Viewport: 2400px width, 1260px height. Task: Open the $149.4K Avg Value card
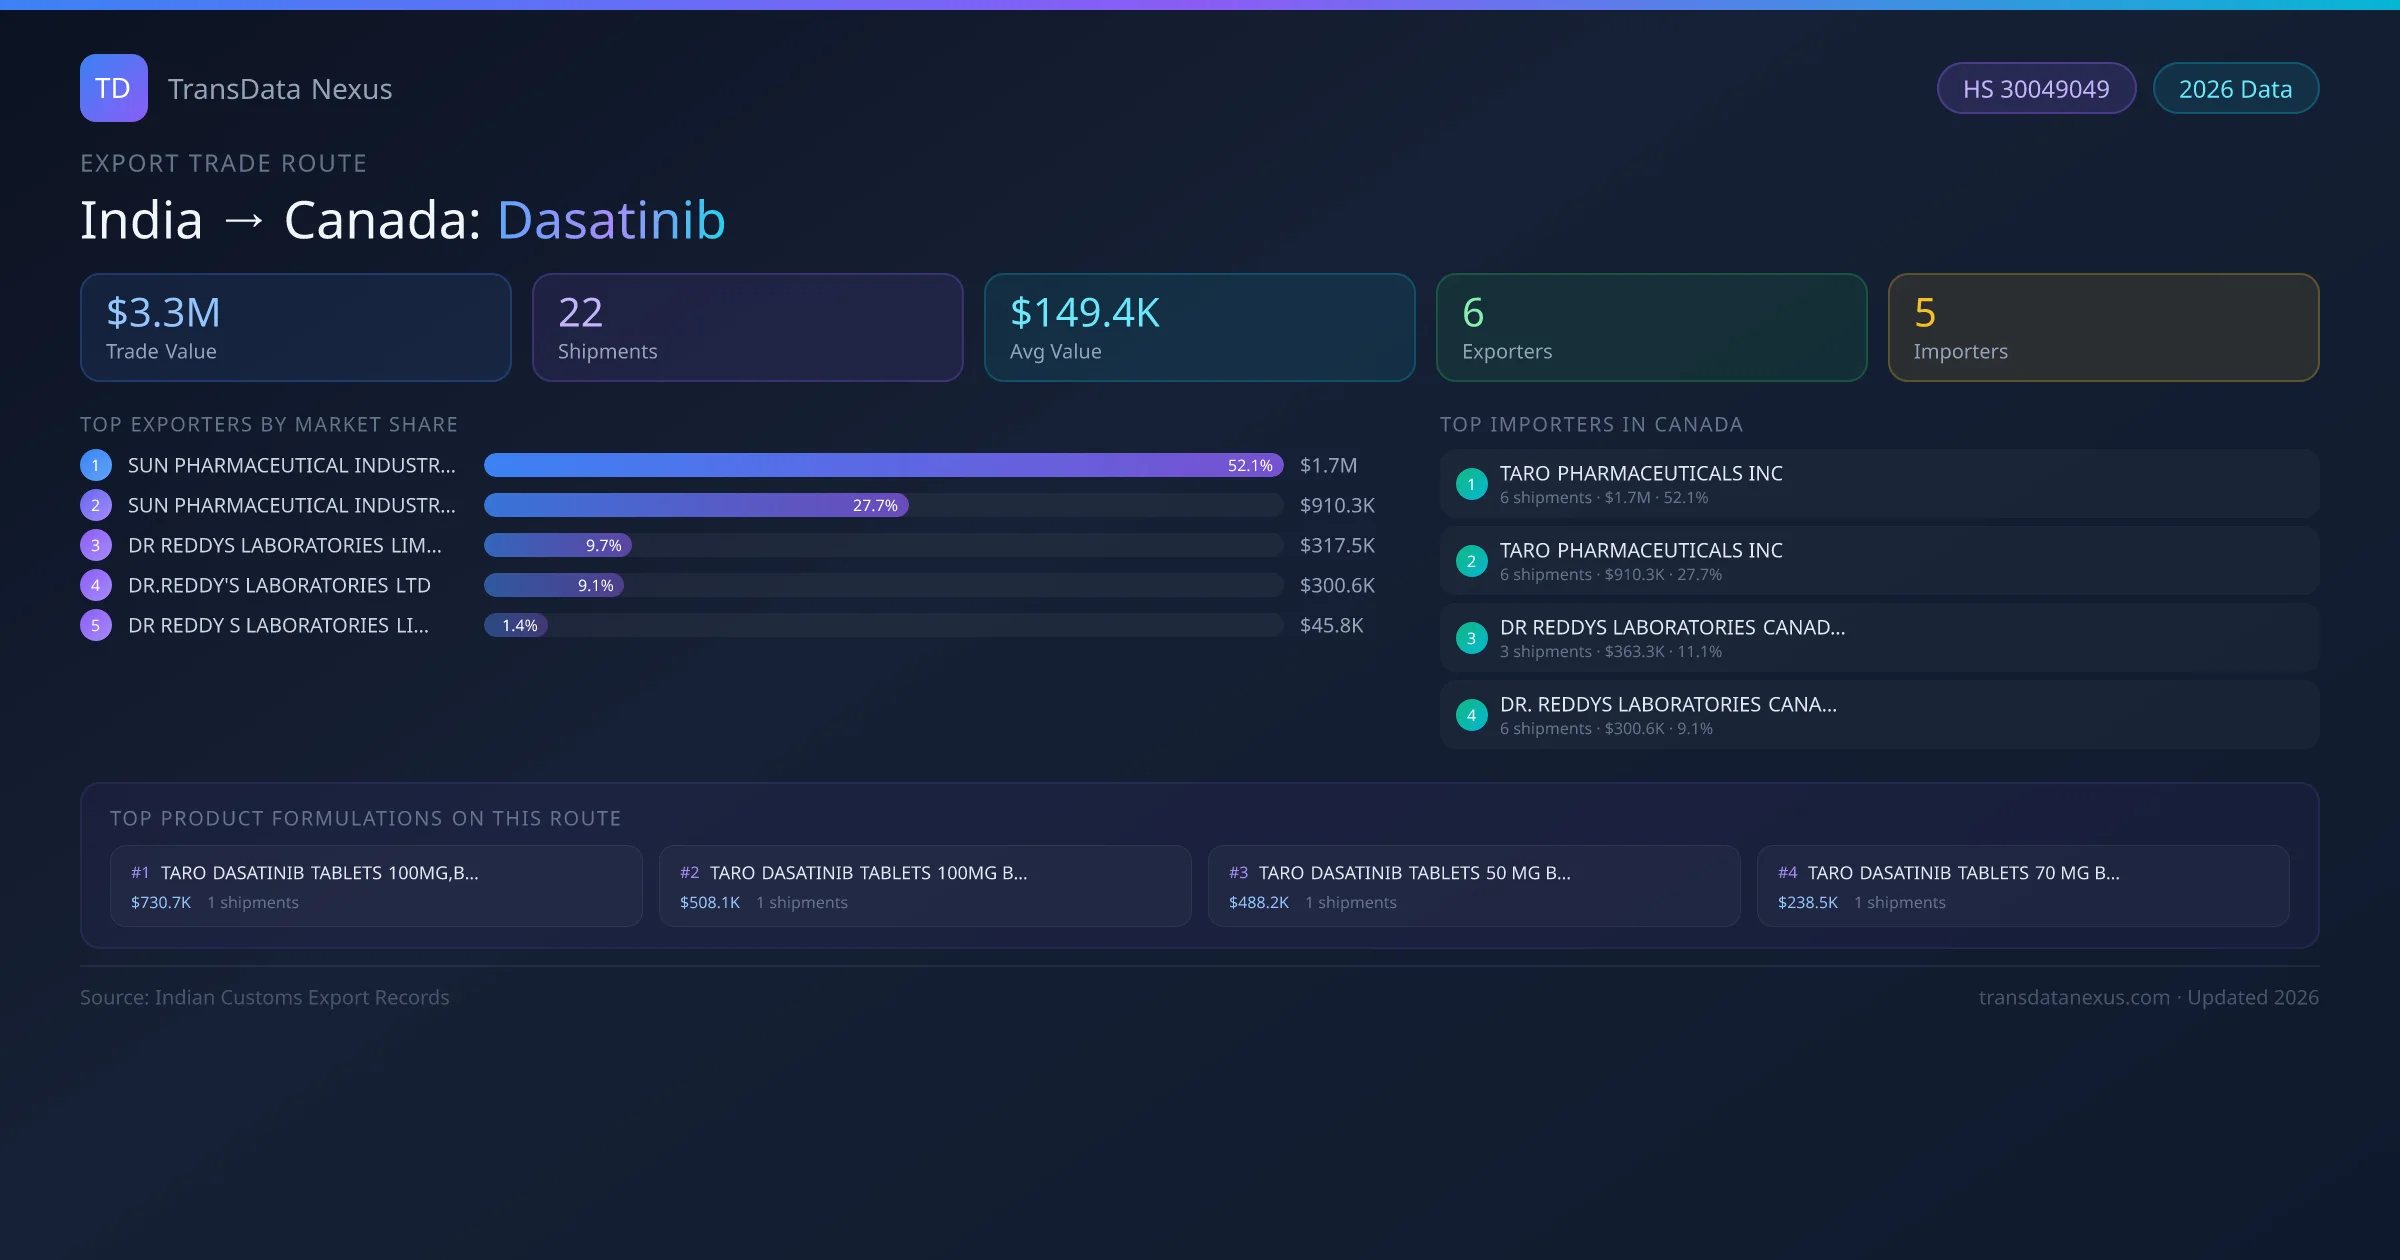click(1199, 328)
